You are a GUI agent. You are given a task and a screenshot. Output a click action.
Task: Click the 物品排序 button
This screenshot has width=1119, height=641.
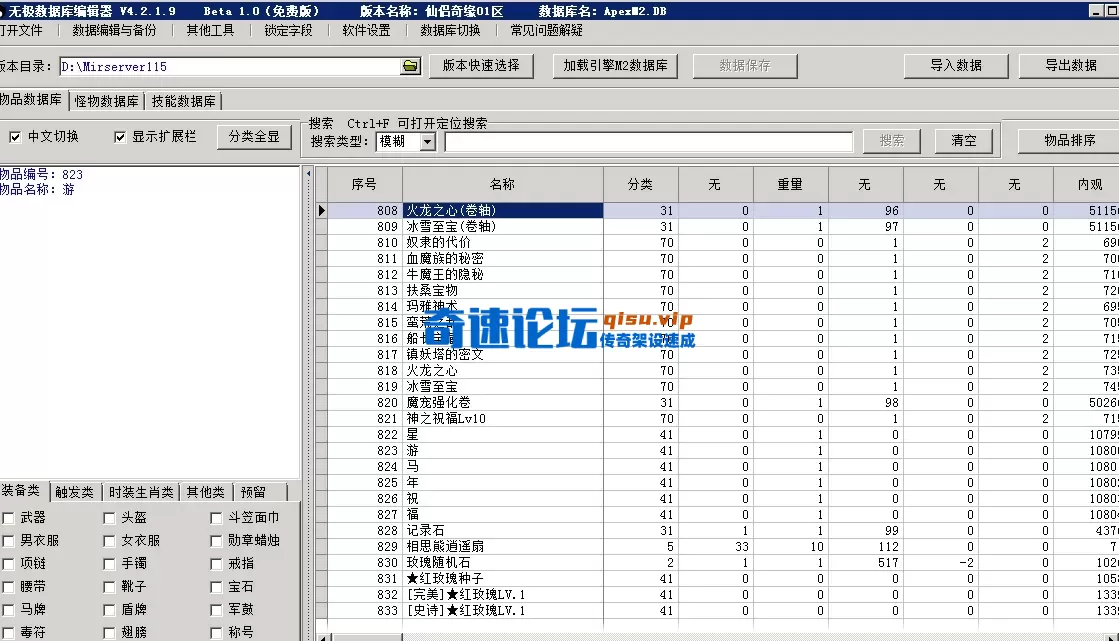pos(1070,140)
